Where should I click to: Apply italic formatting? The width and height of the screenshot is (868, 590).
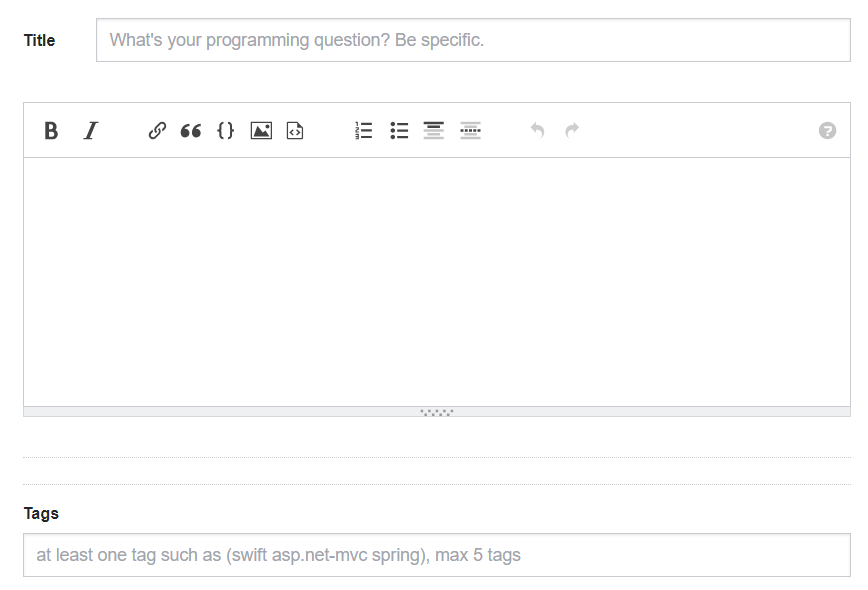90,131
